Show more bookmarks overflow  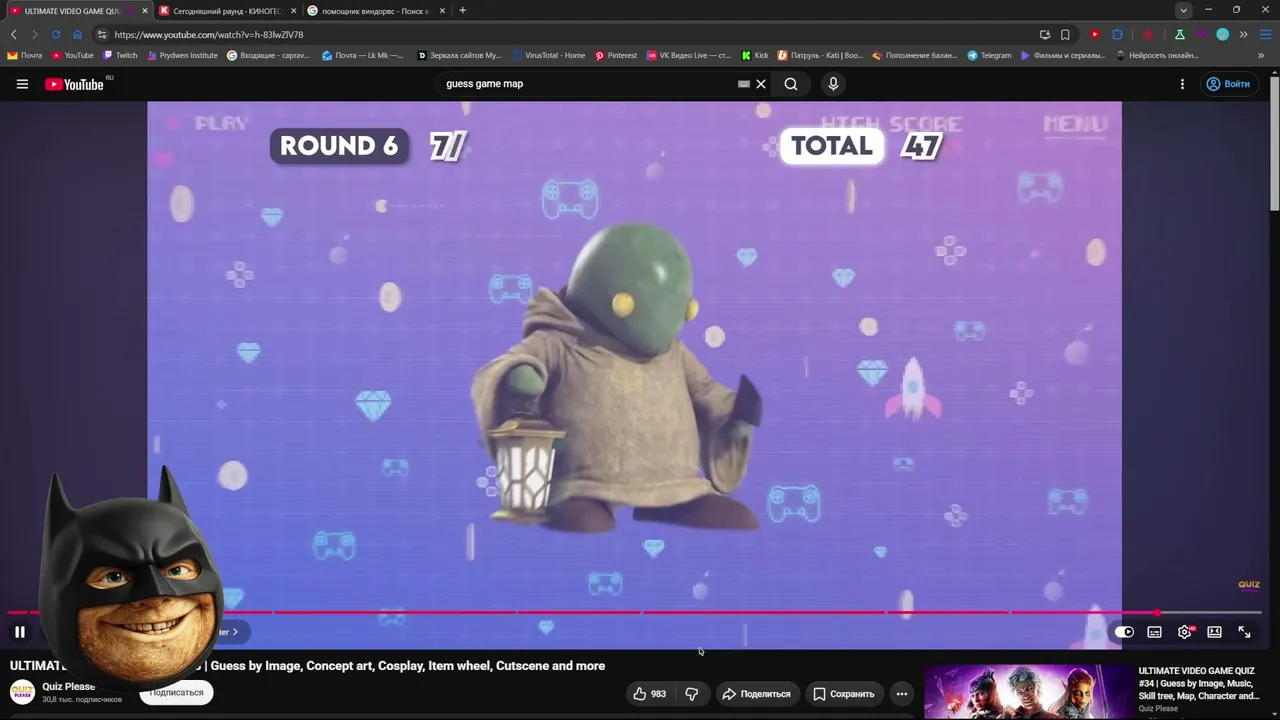(1262, 56)
